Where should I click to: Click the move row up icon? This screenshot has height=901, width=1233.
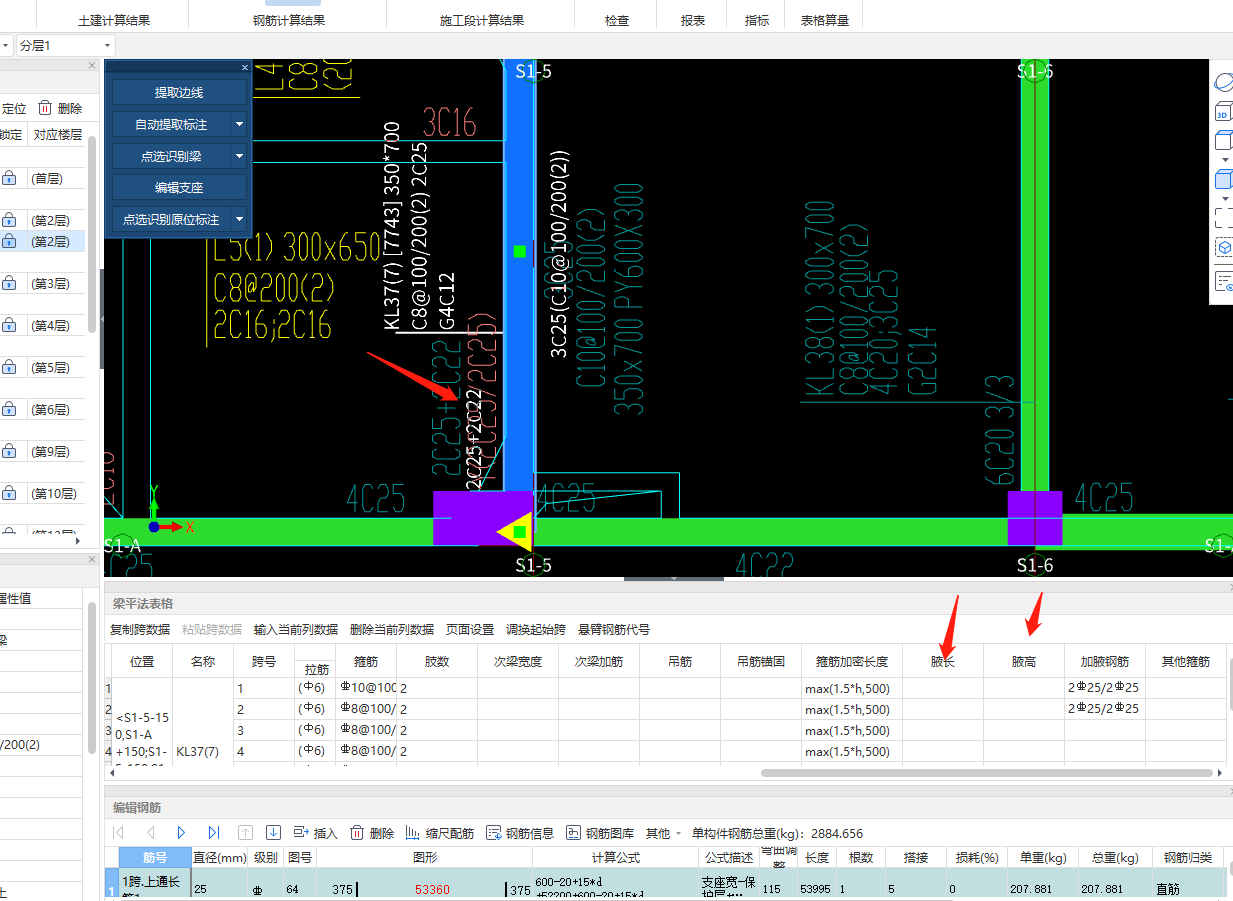pos(245,832)
